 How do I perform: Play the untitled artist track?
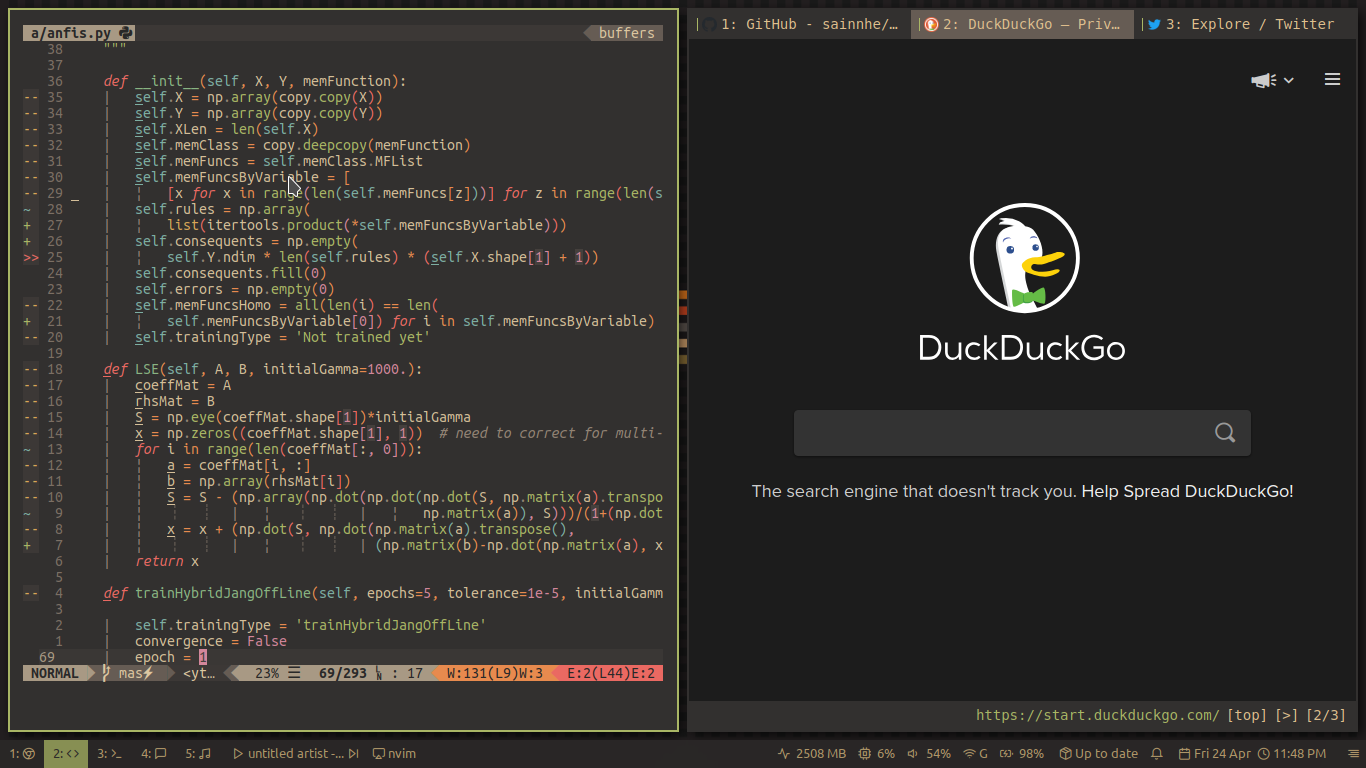[x=237, y=753]
